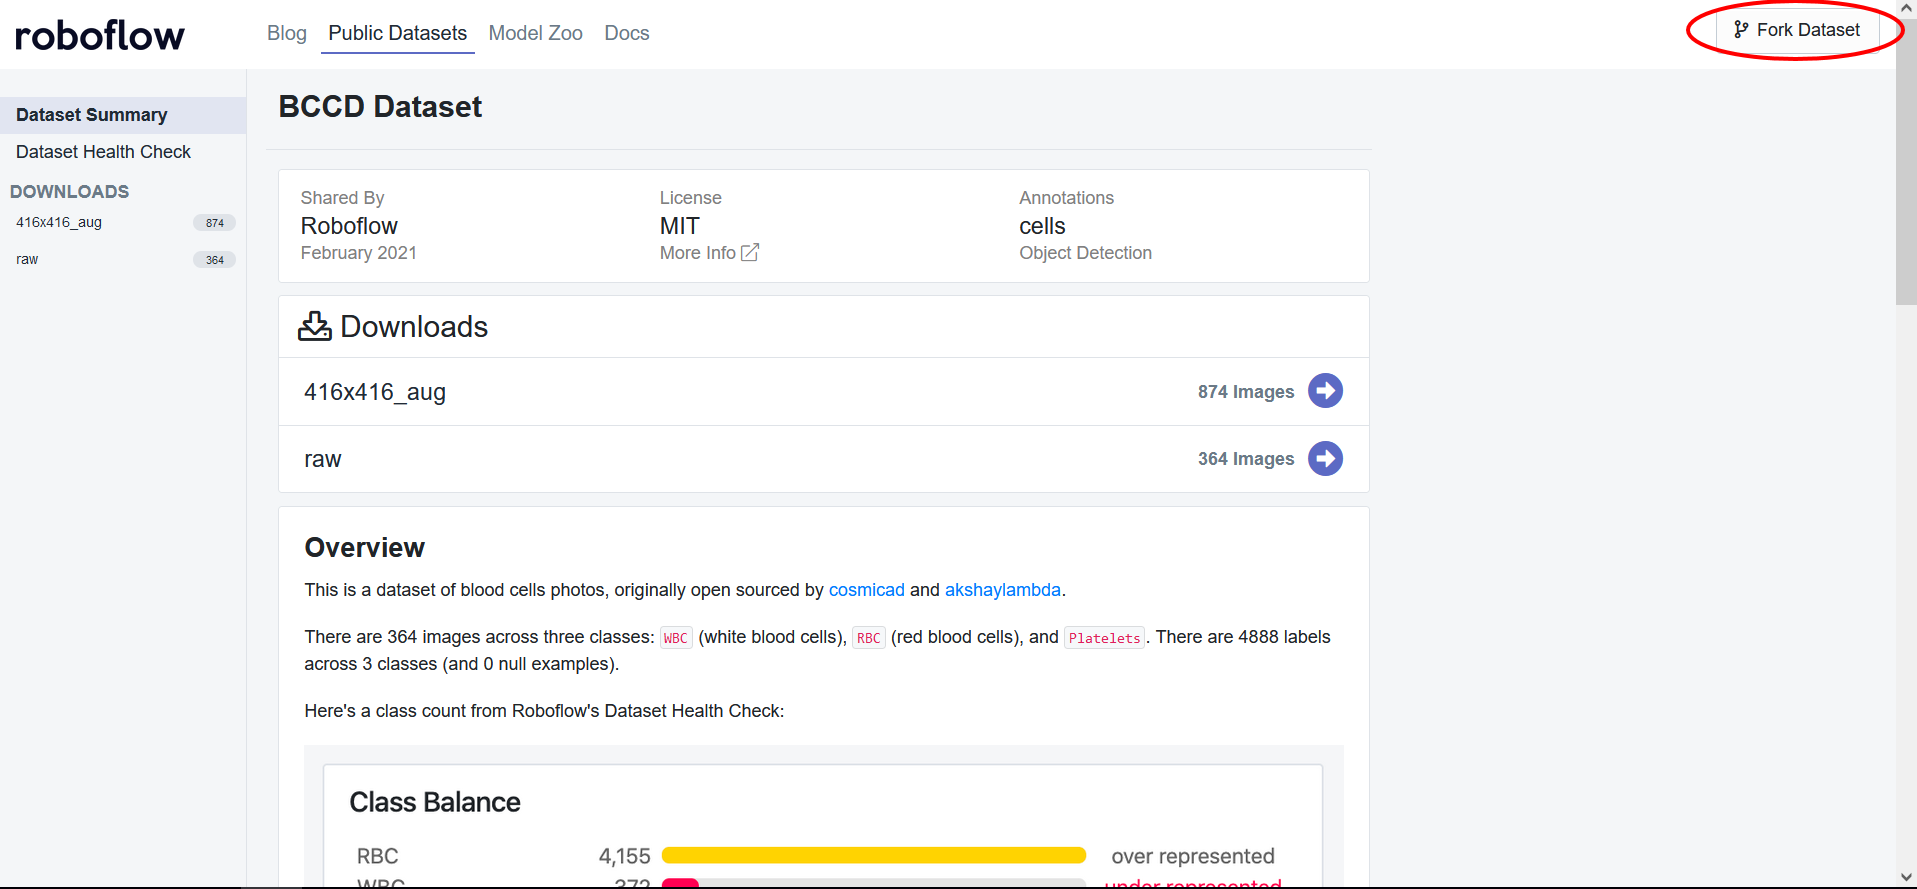The width and height of the screenshot is (1917, 889).
Task: Open the akshaylambda link
Action: pyautogui.click(x=1003, y=590)
